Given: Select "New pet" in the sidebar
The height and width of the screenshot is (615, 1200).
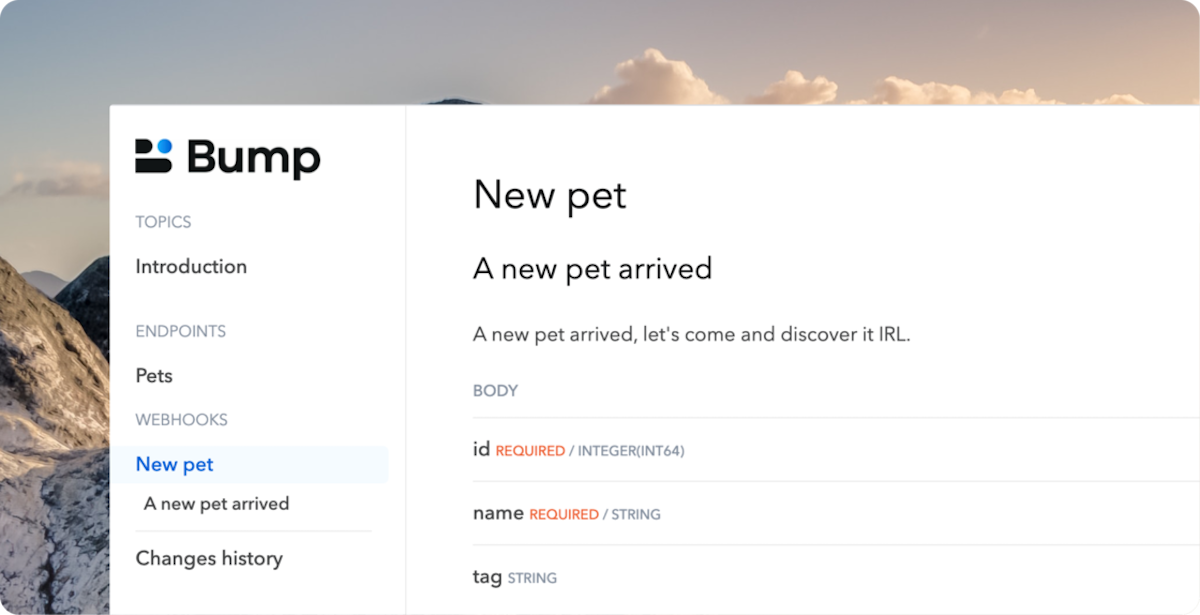Looking at the screenshot, I should (x=174, y=464).
